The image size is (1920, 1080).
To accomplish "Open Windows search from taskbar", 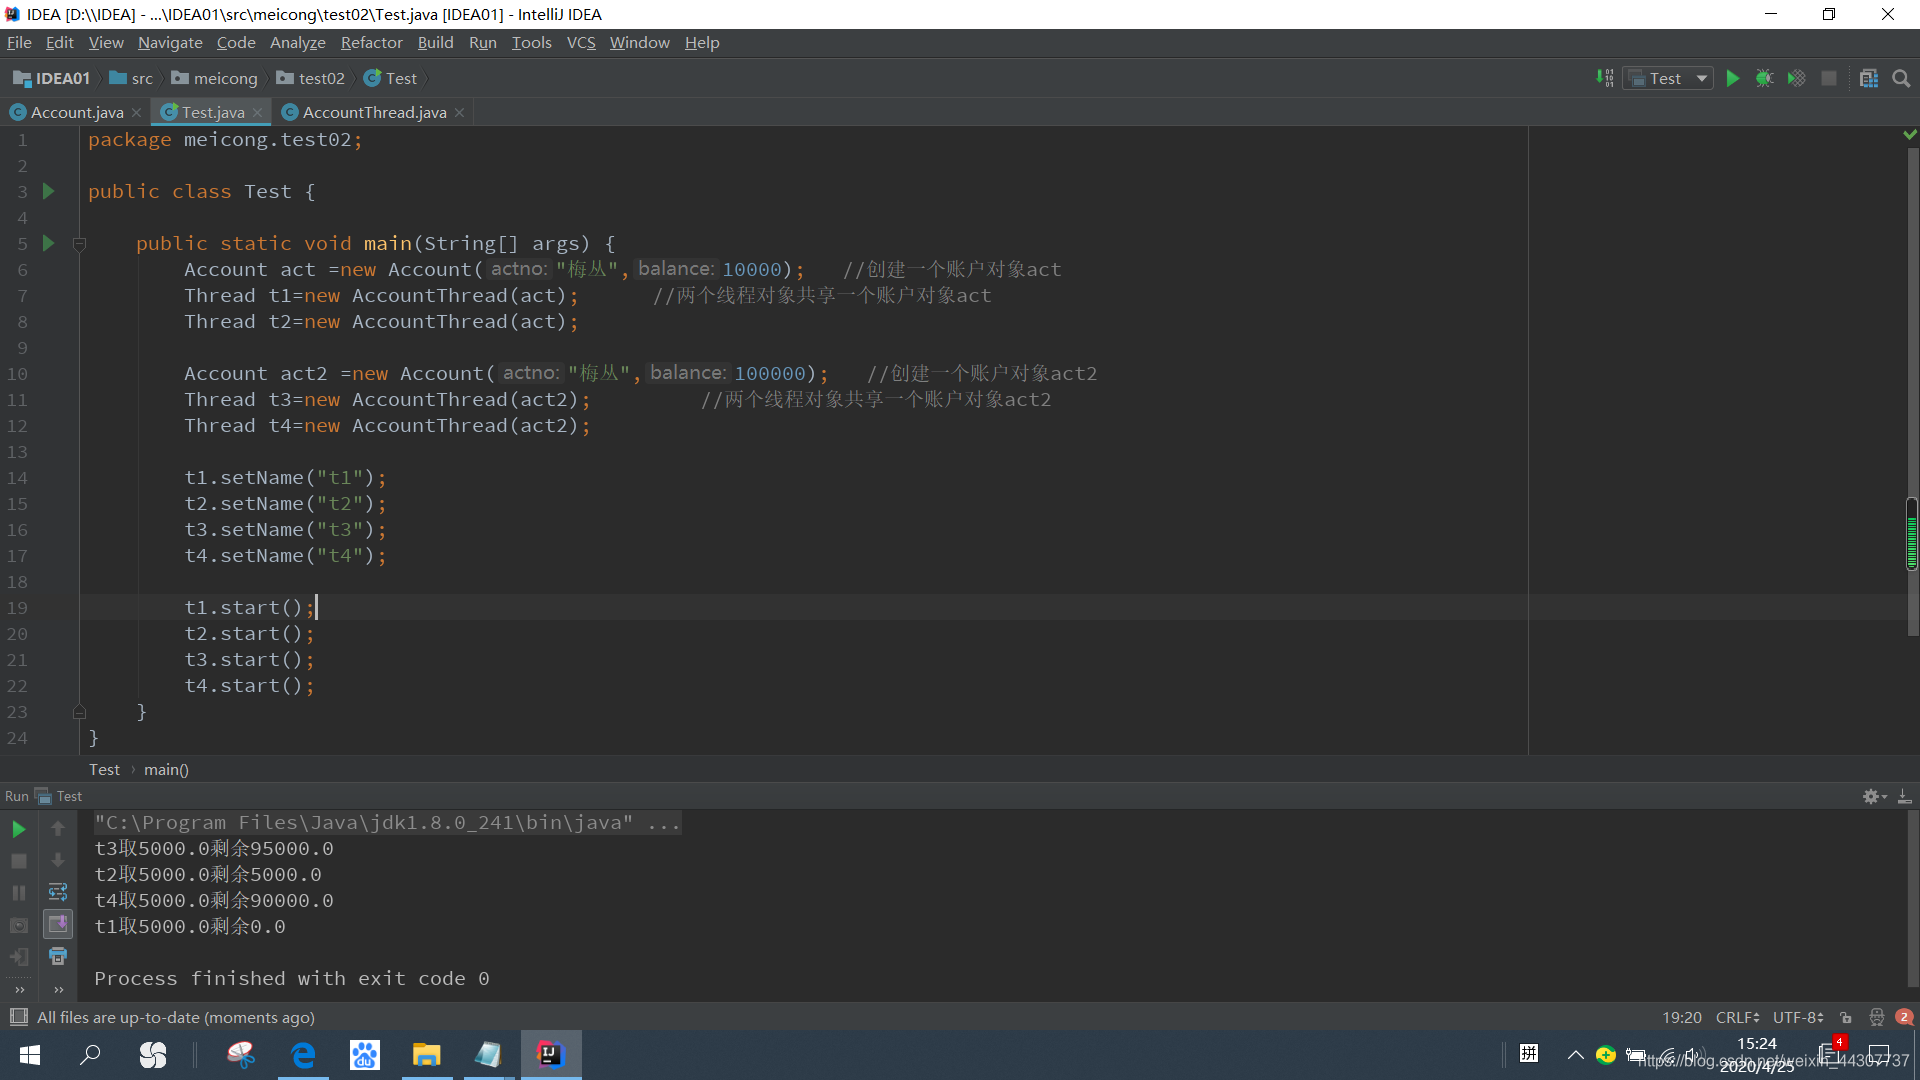I will click(x=91, y=1055).
